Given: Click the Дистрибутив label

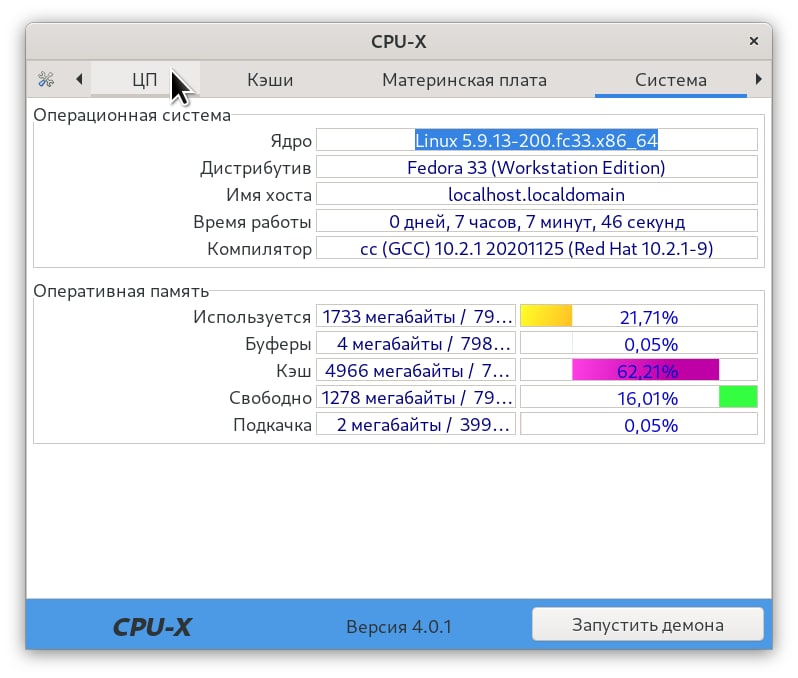Looking at the screenshot, I should point(255,168).
